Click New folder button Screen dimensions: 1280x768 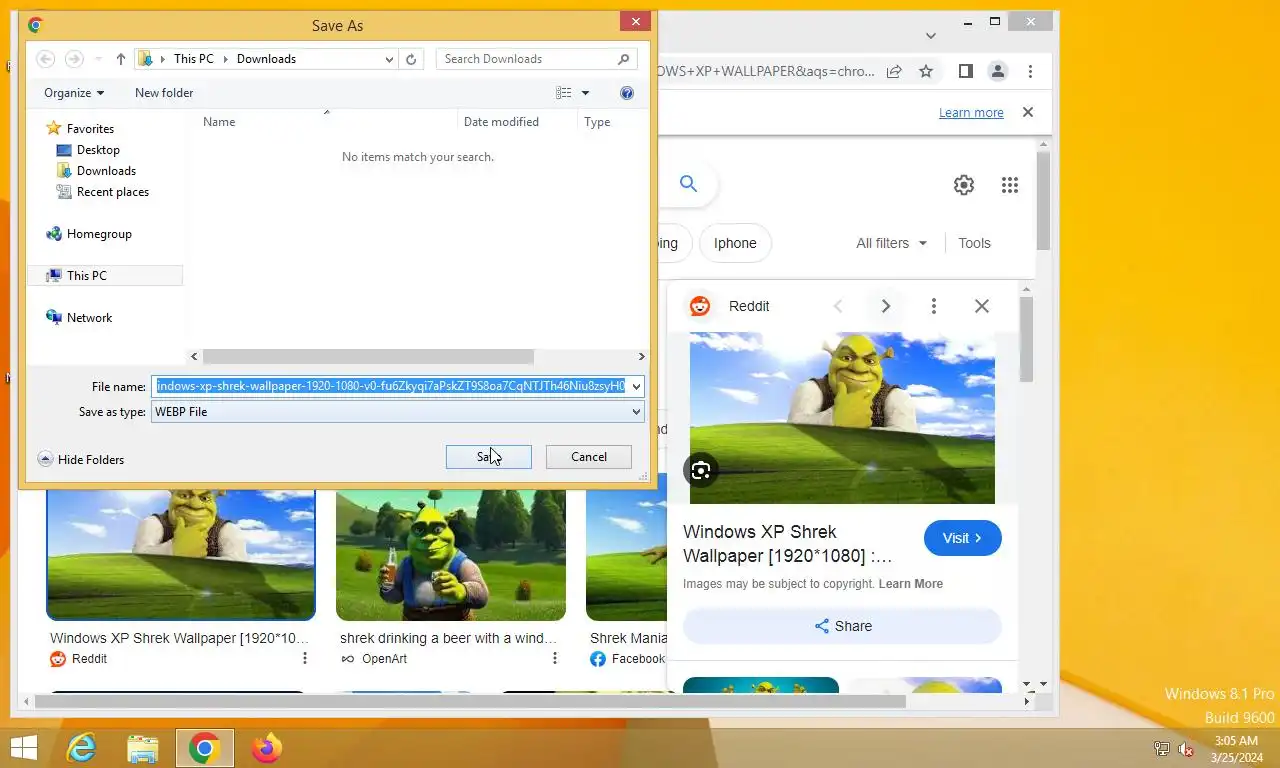(164, 93)
